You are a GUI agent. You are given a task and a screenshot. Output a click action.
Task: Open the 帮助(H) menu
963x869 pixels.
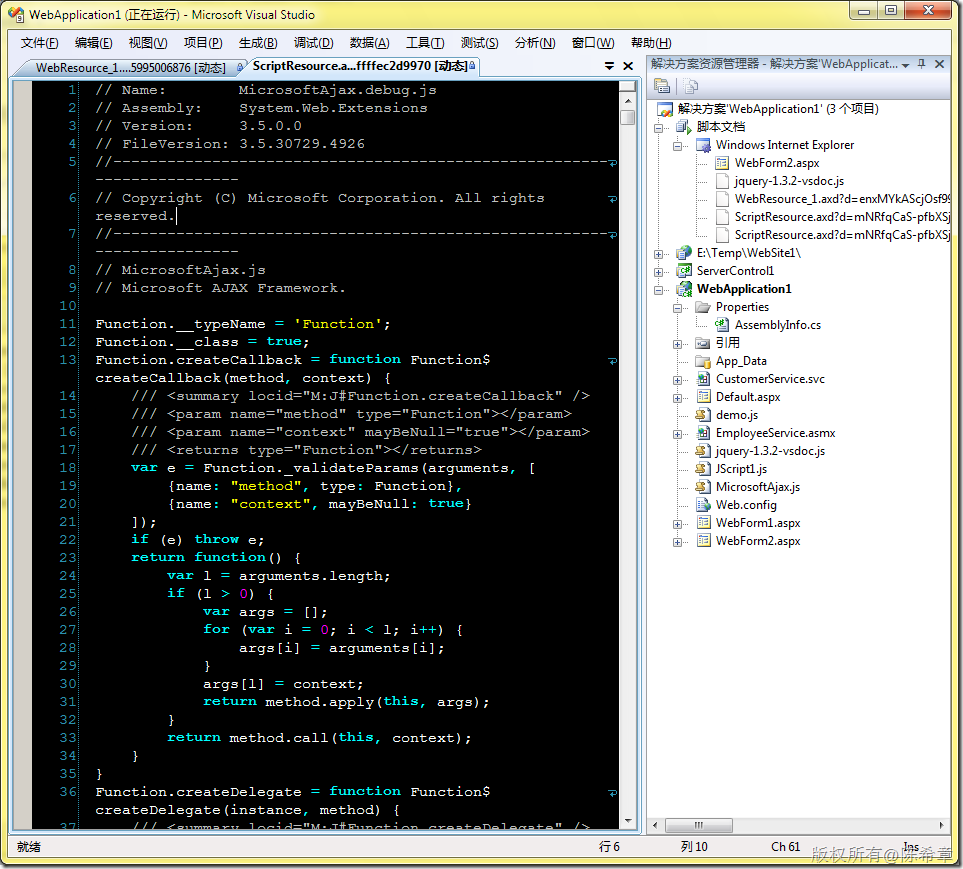(651, 43)
